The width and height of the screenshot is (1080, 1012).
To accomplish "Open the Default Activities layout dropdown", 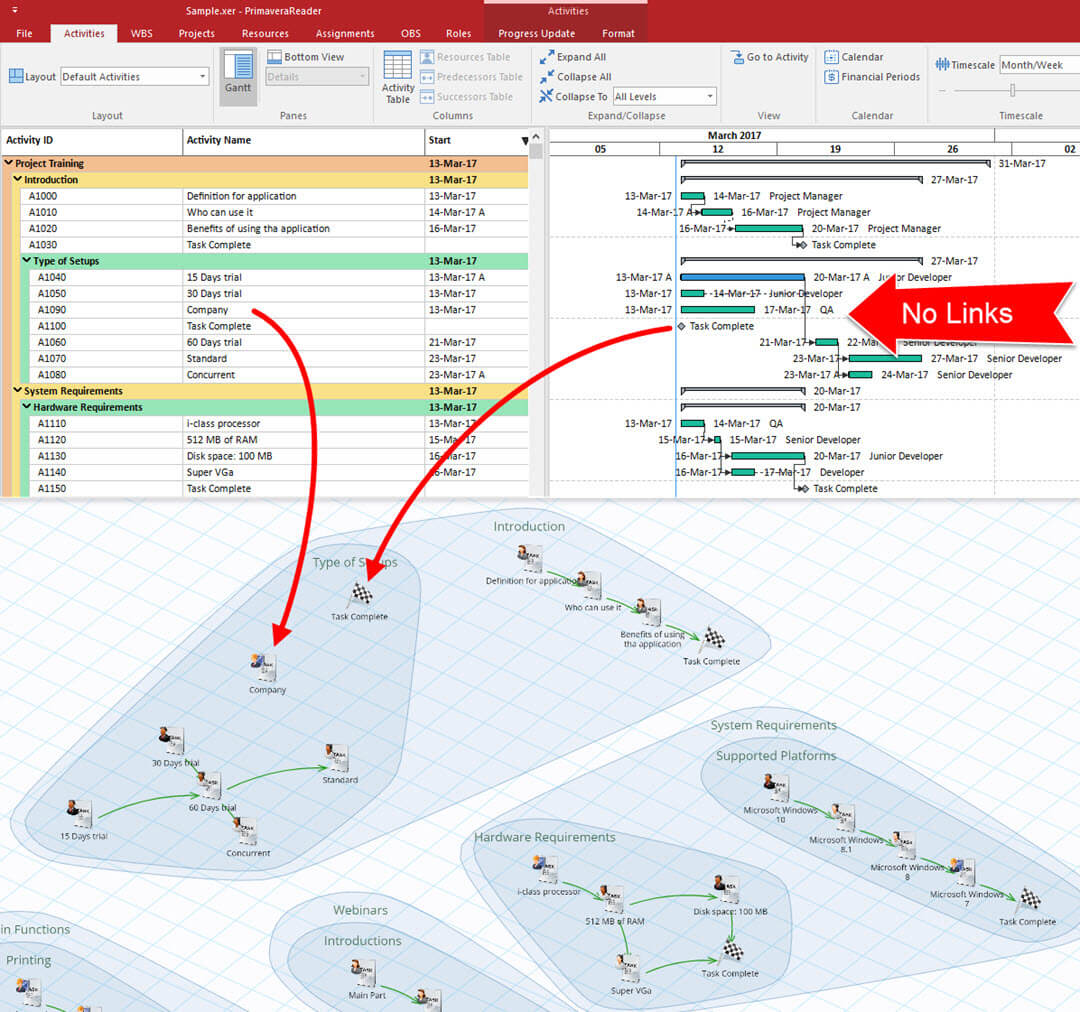I will click(134, 77).
